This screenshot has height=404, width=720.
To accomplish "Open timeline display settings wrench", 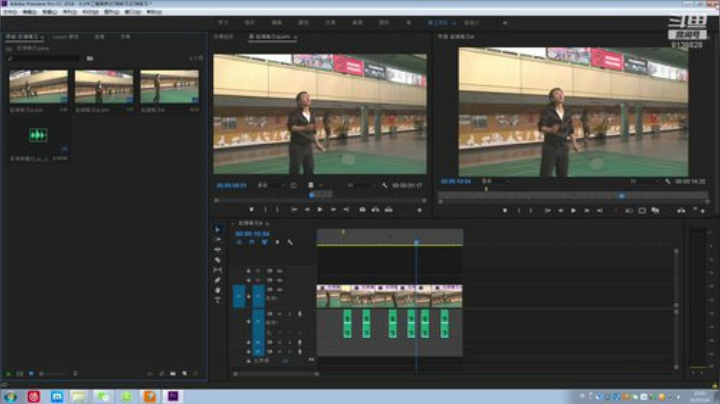I will pos(290,242).
